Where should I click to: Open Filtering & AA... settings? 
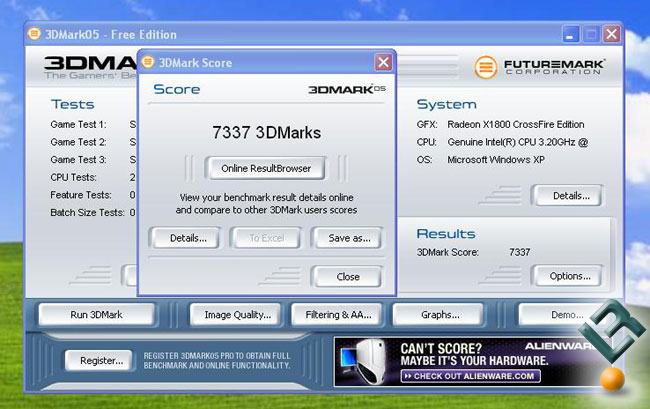tap(337, 315)
